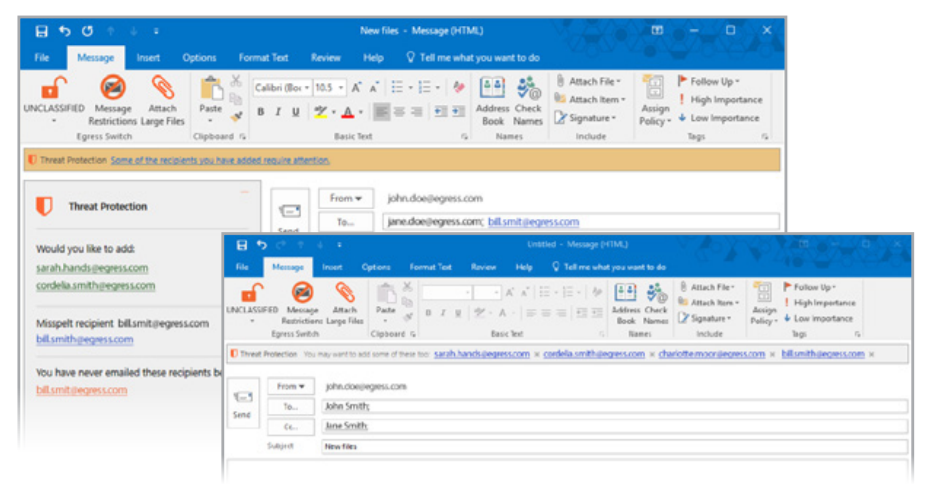
Task: Toggle Bold in New files window
Action: pos(260,112)
